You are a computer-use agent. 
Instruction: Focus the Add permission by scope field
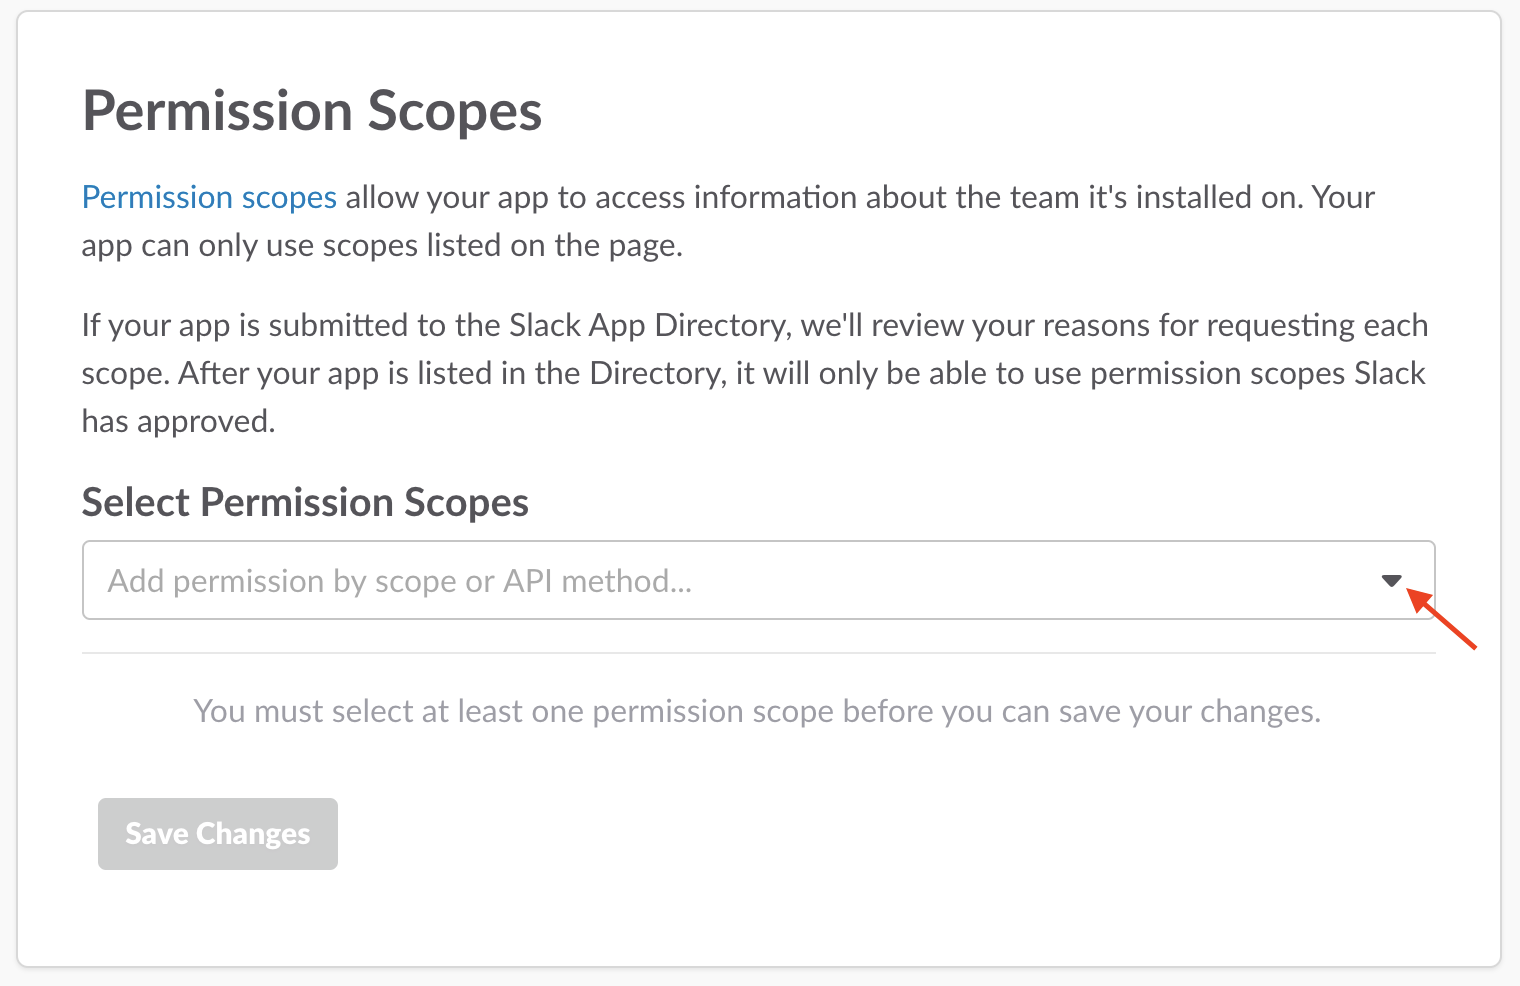700,581
